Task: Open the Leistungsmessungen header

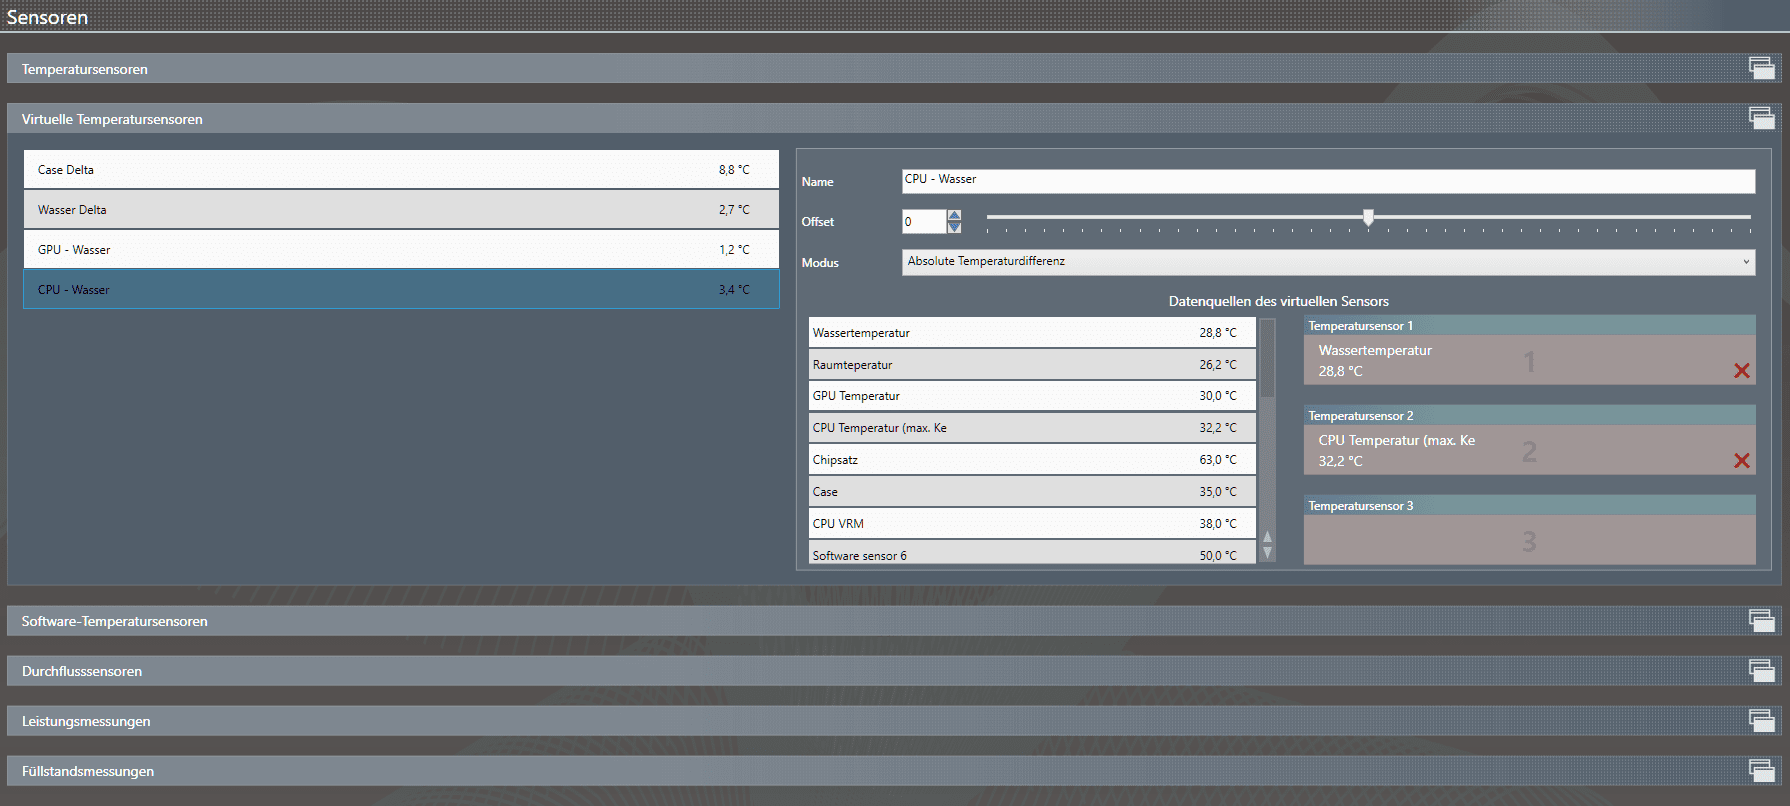Action: pos(894,721)
